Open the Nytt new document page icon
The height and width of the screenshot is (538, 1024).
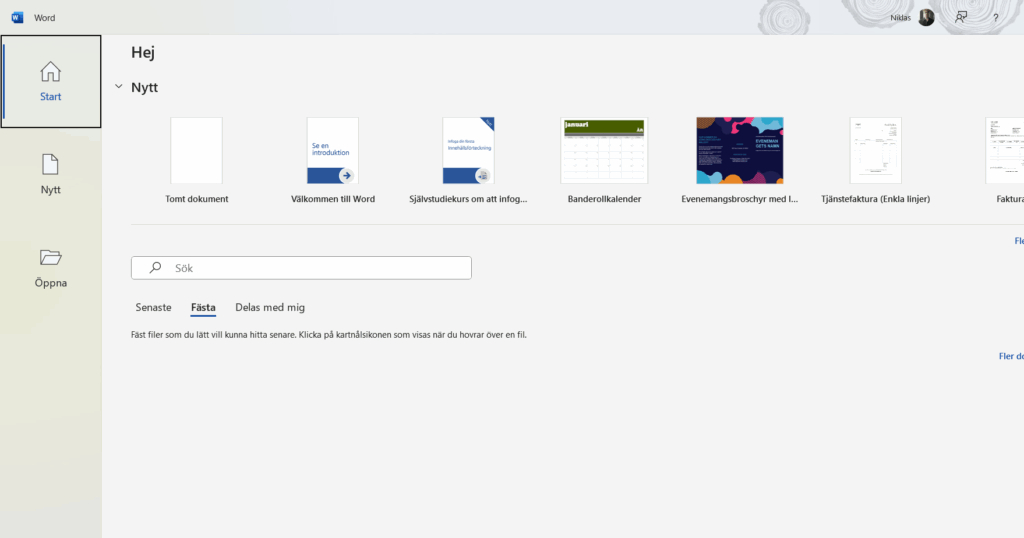tap(50, 164)
